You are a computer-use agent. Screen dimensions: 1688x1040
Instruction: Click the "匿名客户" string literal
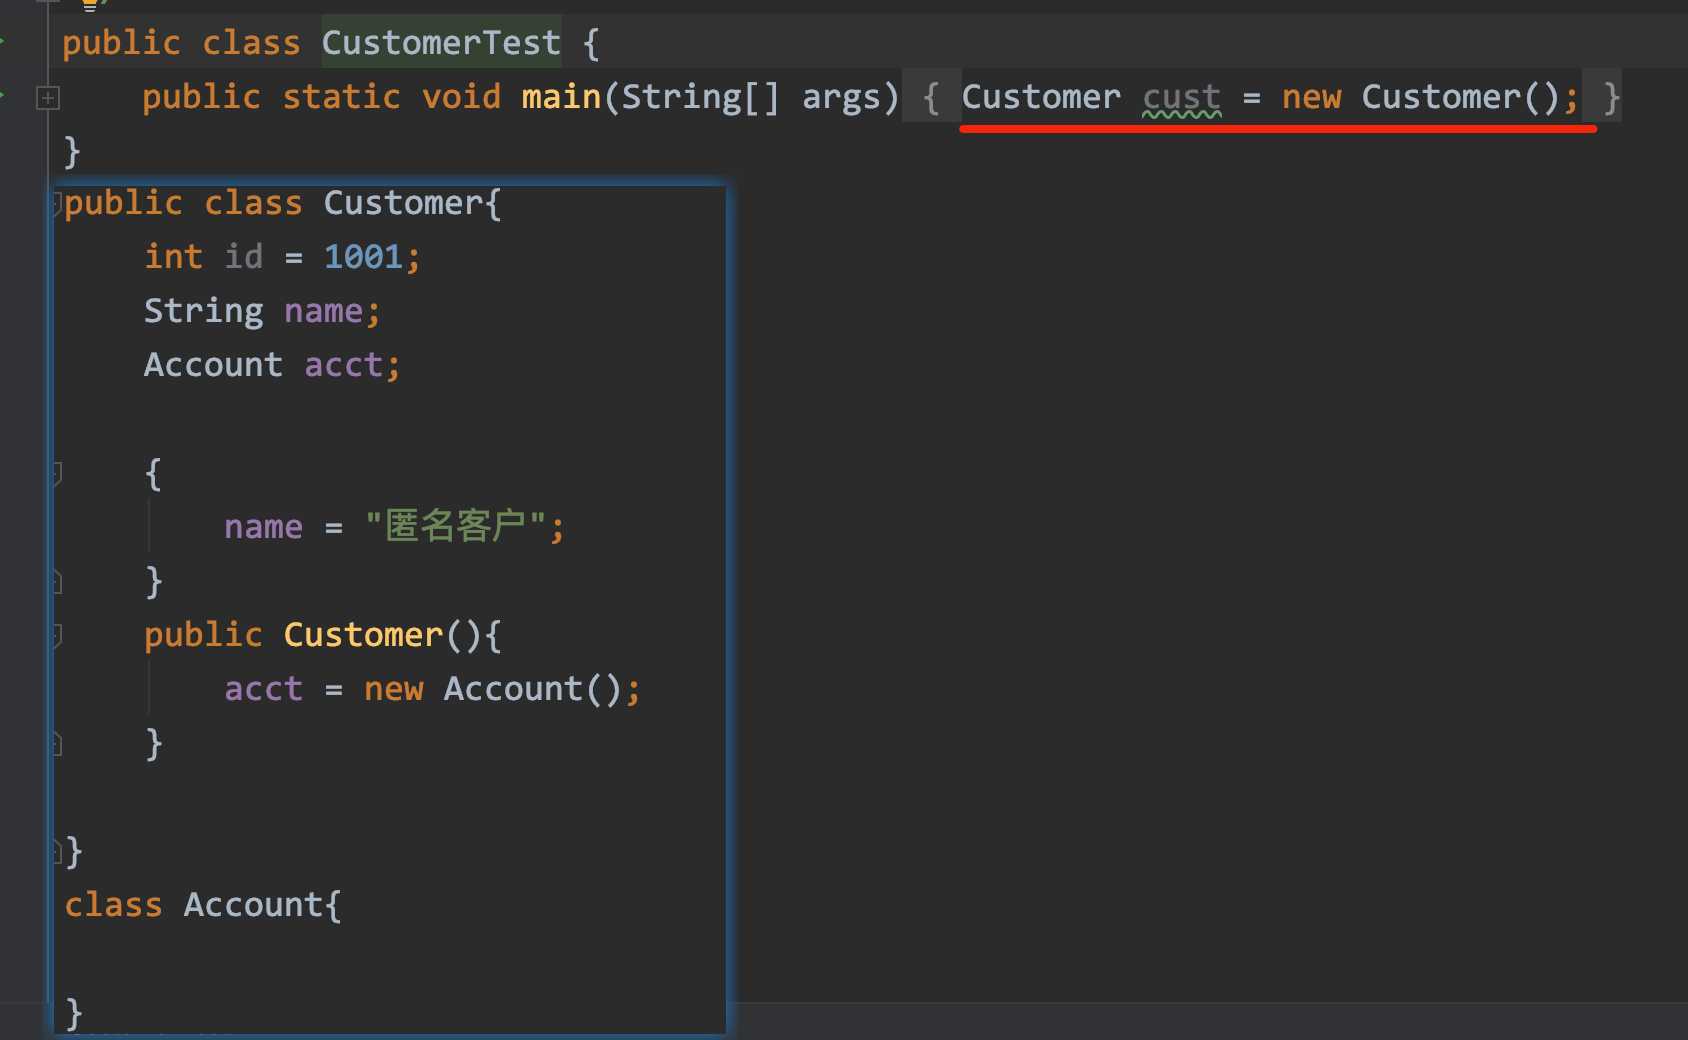tap(456, 527)
